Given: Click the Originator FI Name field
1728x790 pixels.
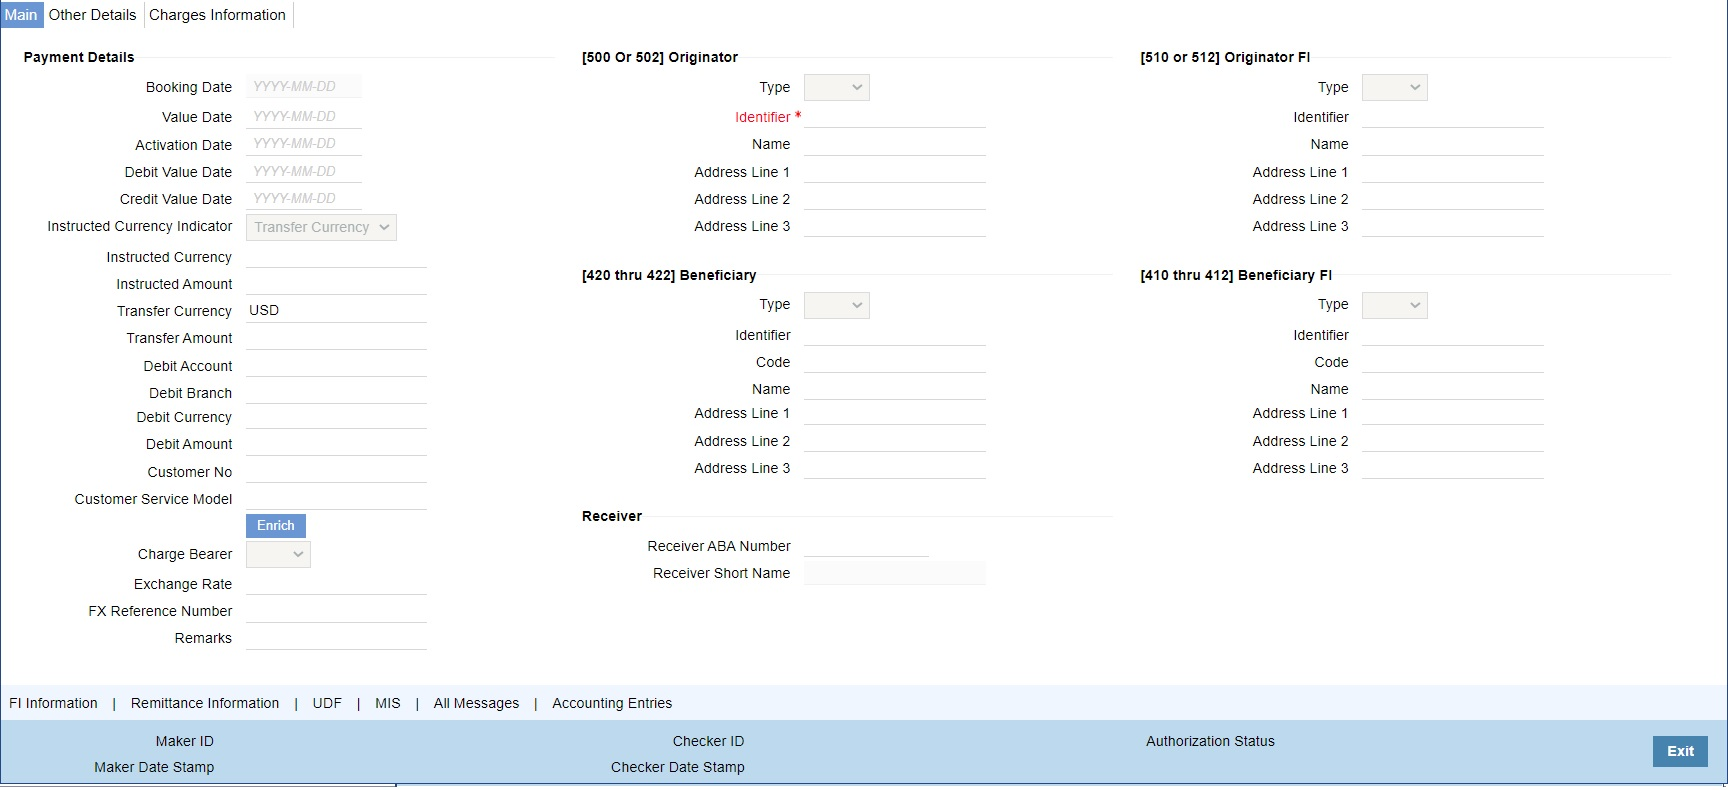Looking at the screenshot, I should coord(1453,144).
